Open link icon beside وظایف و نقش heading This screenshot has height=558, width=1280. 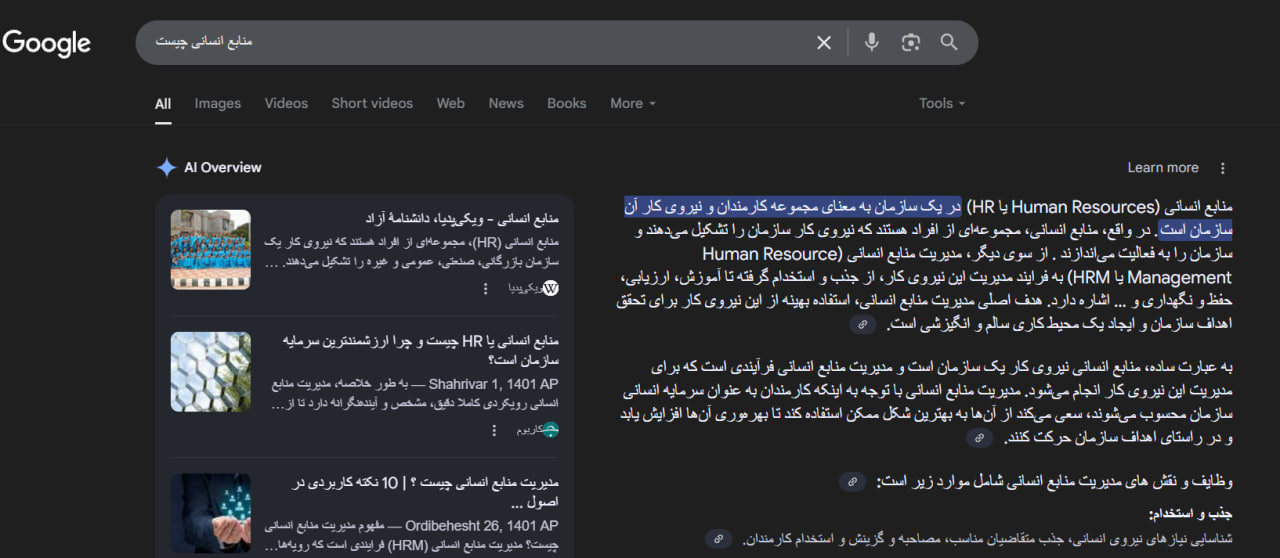(852, 481)
